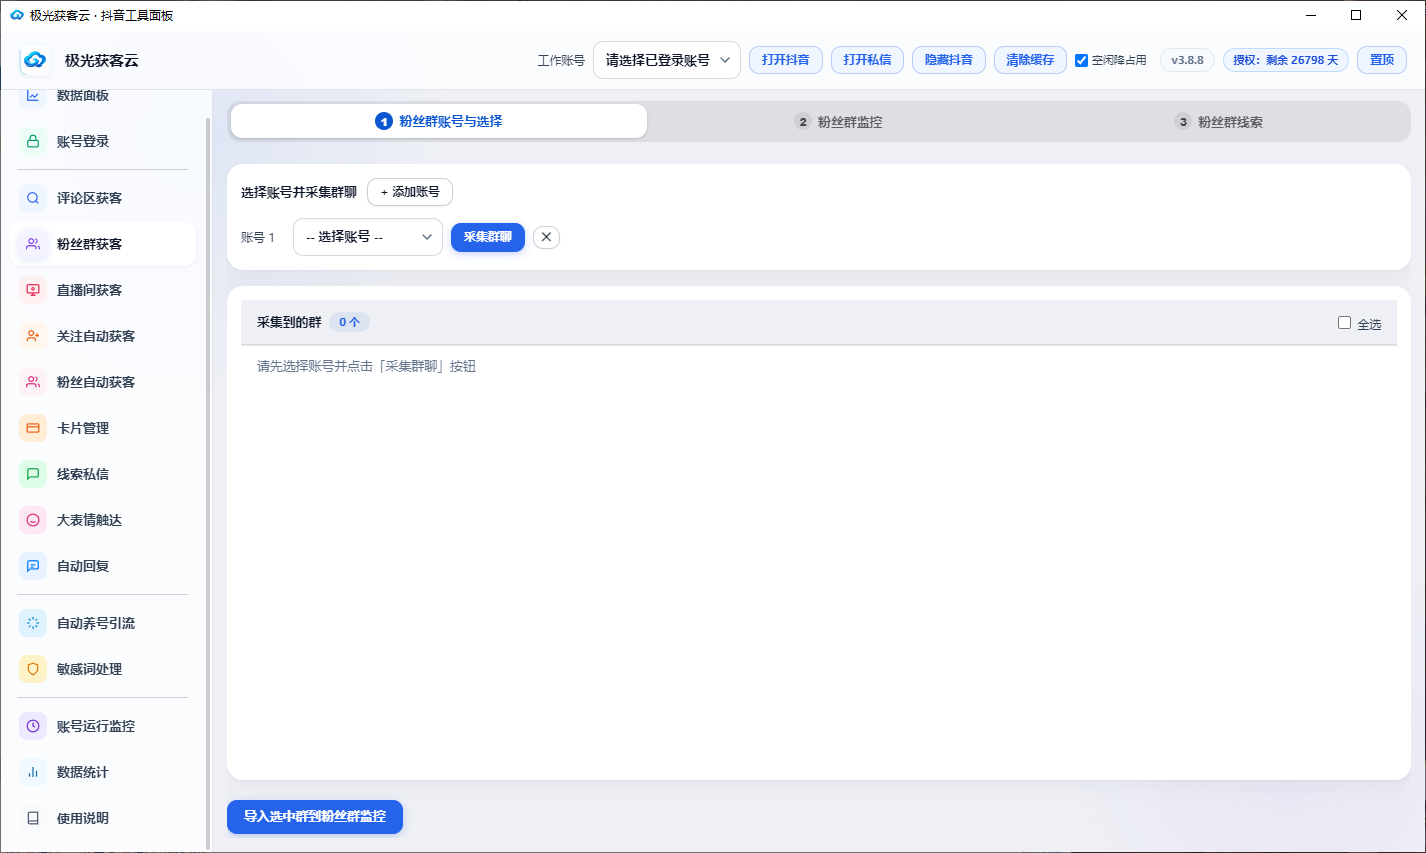1426x853 pixels.
Task: Click the 打开私信 button
Action: (867, 60)
